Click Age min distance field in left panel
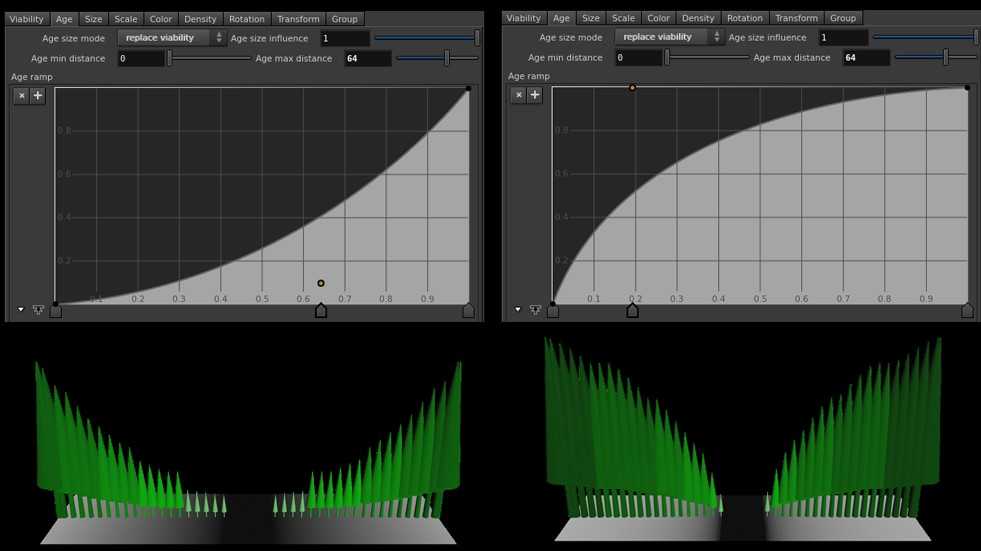Image resolution: width=981 pixels, height=551 pixels. (141, 58)
